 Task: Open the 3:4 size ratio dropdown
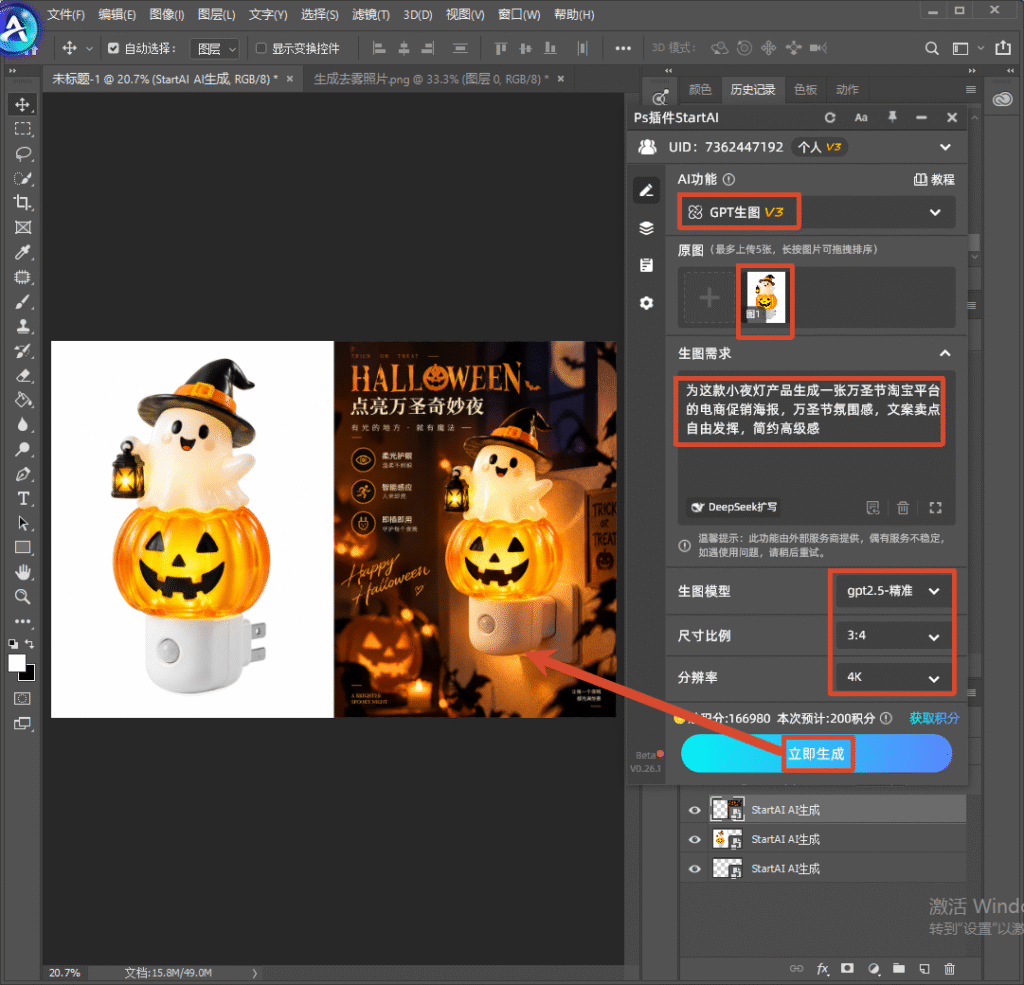[891, 636]
